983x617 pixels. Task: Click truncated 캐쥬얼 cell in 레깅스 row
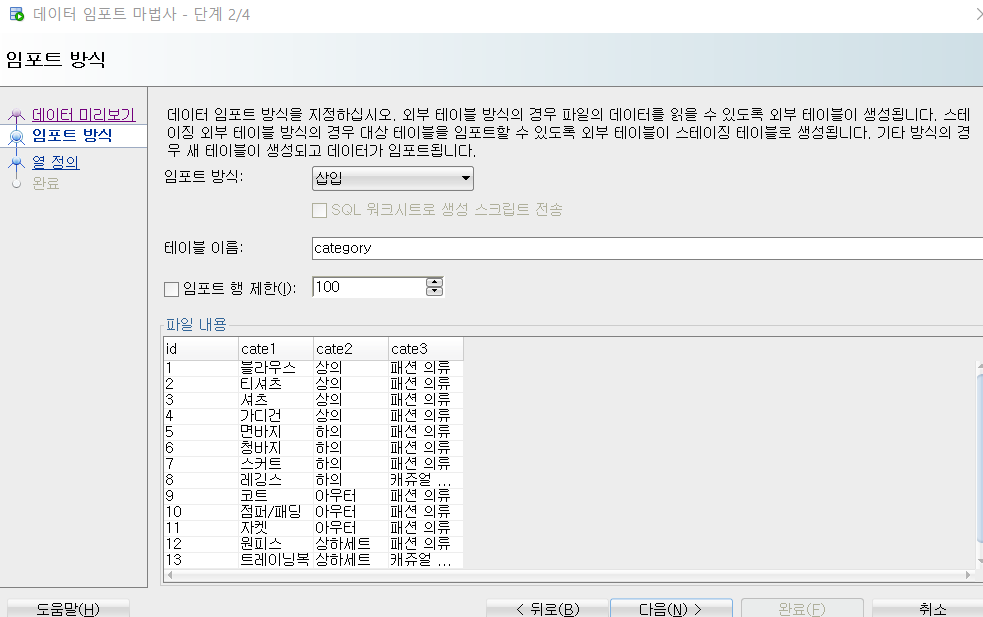point(426,480)
